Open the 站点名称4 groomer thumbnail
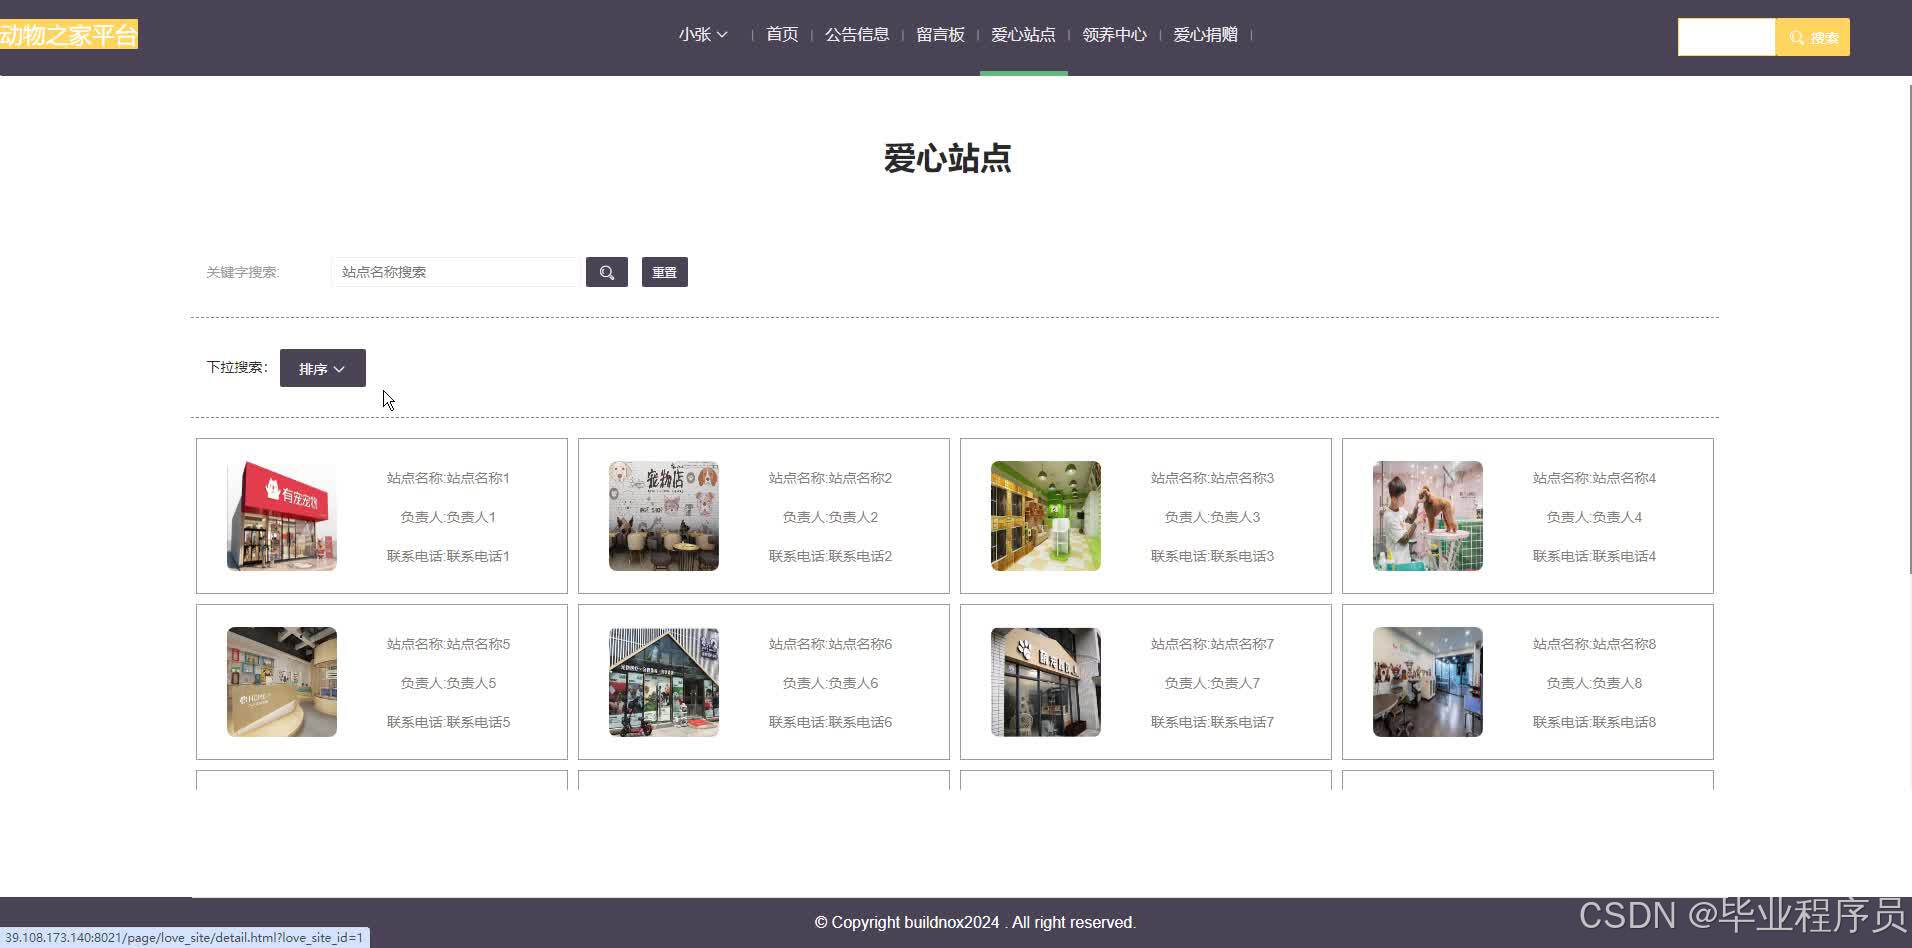Viewport: 1912px width, 948px height. [1428, 516]
